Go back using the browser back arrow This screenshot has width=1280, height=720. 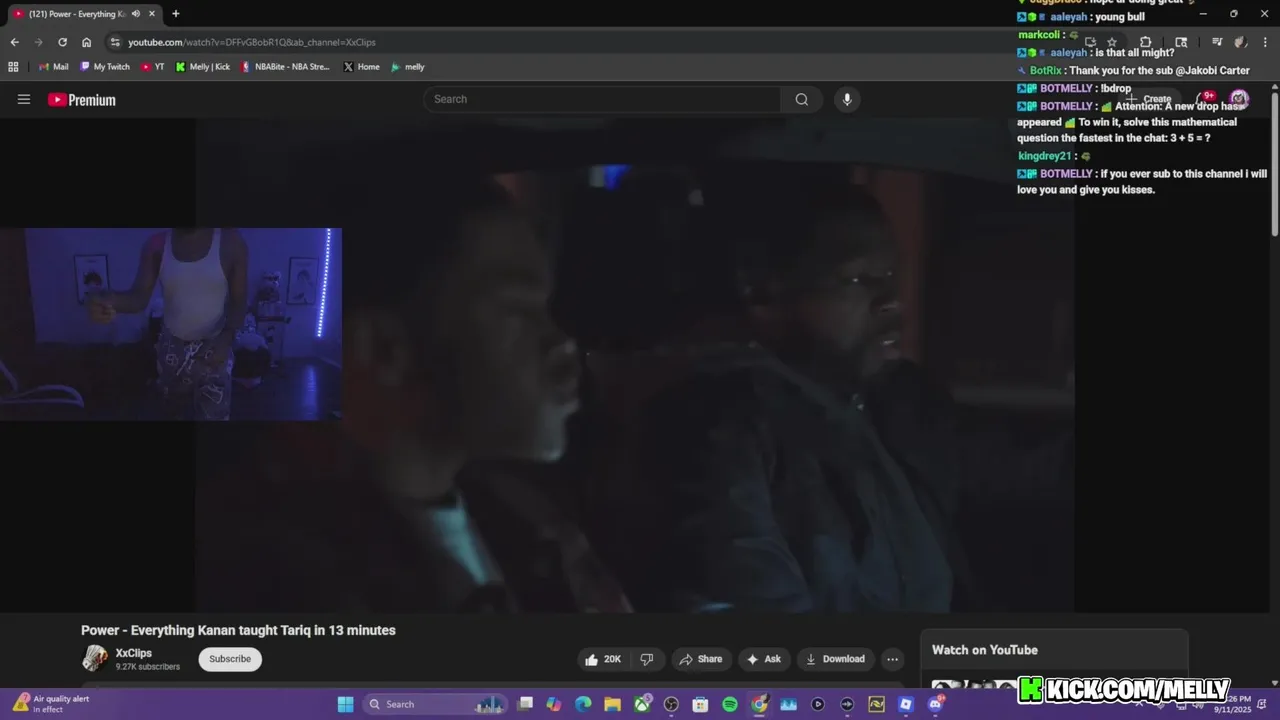point(14,42)
